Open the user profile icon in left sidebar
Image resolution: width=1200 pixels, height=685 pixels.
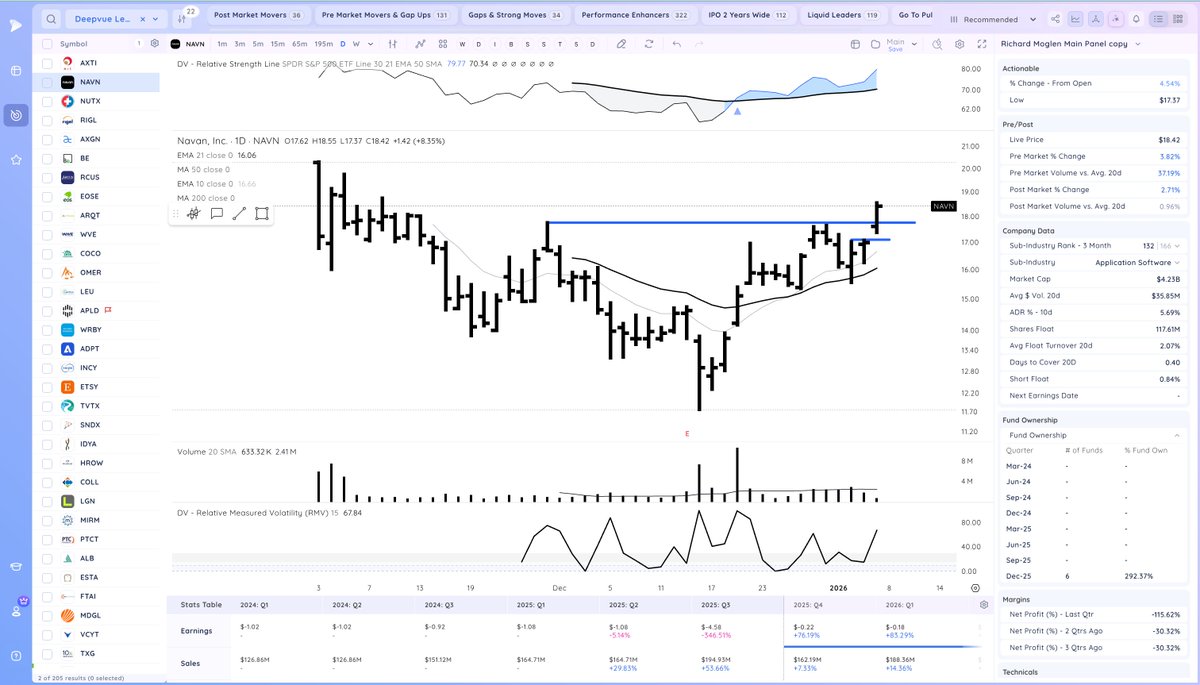tap(16, 611)
